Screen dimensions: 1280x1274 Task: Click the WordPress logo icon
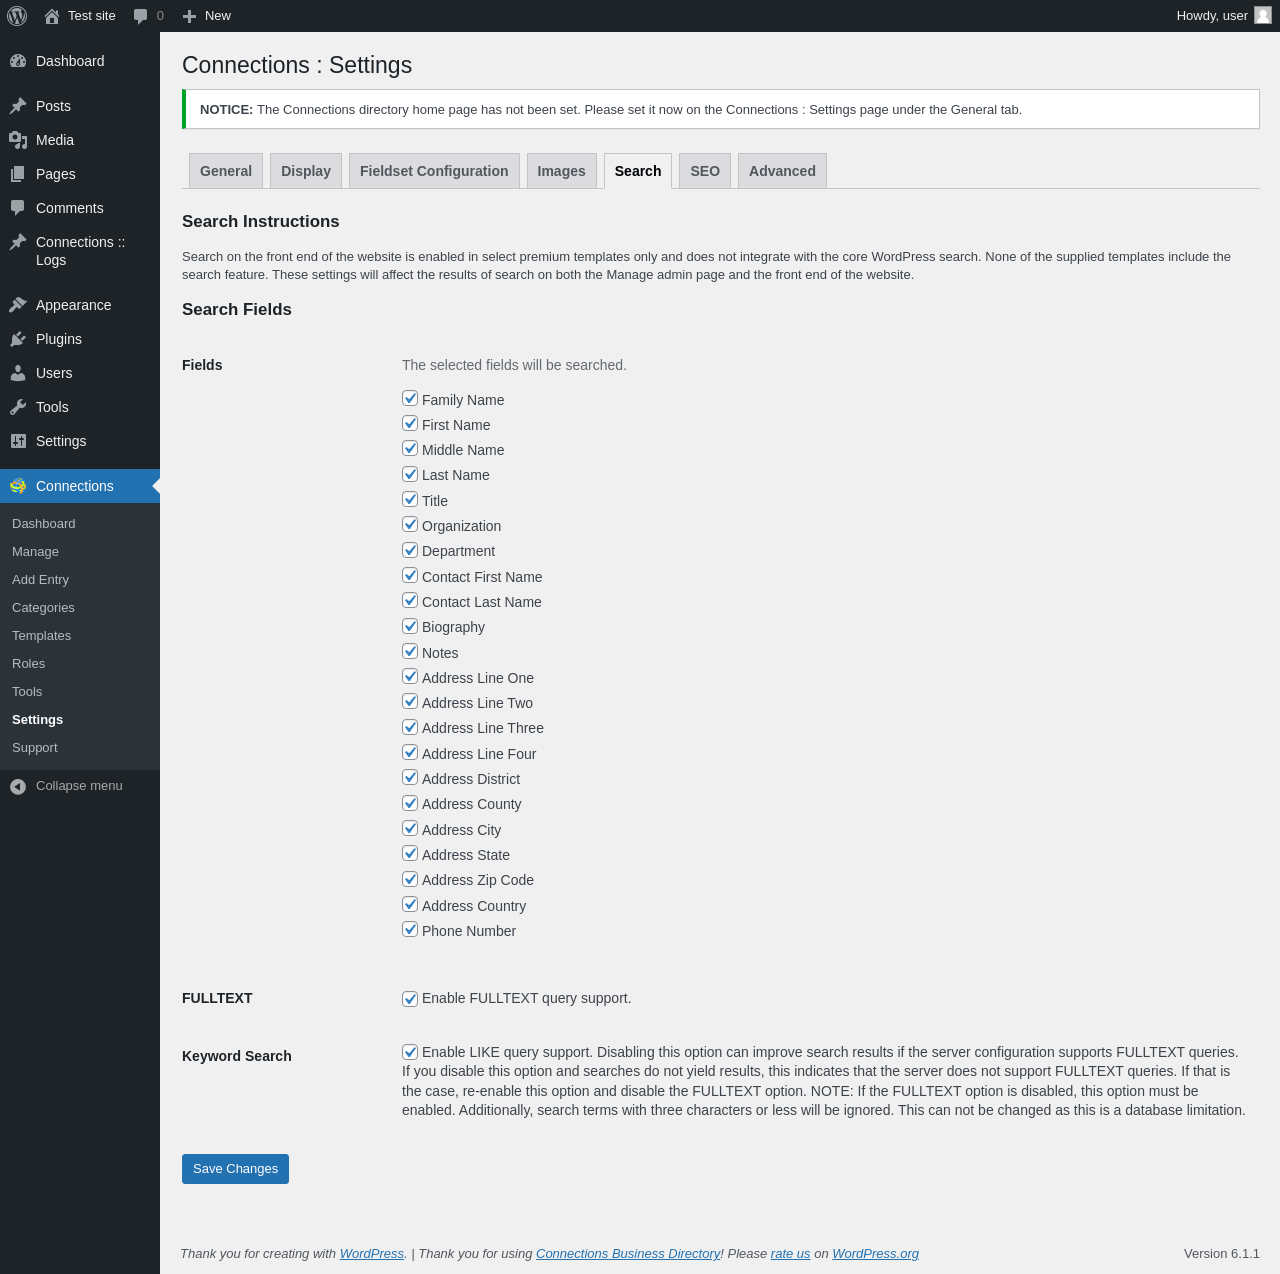point(17,16)
